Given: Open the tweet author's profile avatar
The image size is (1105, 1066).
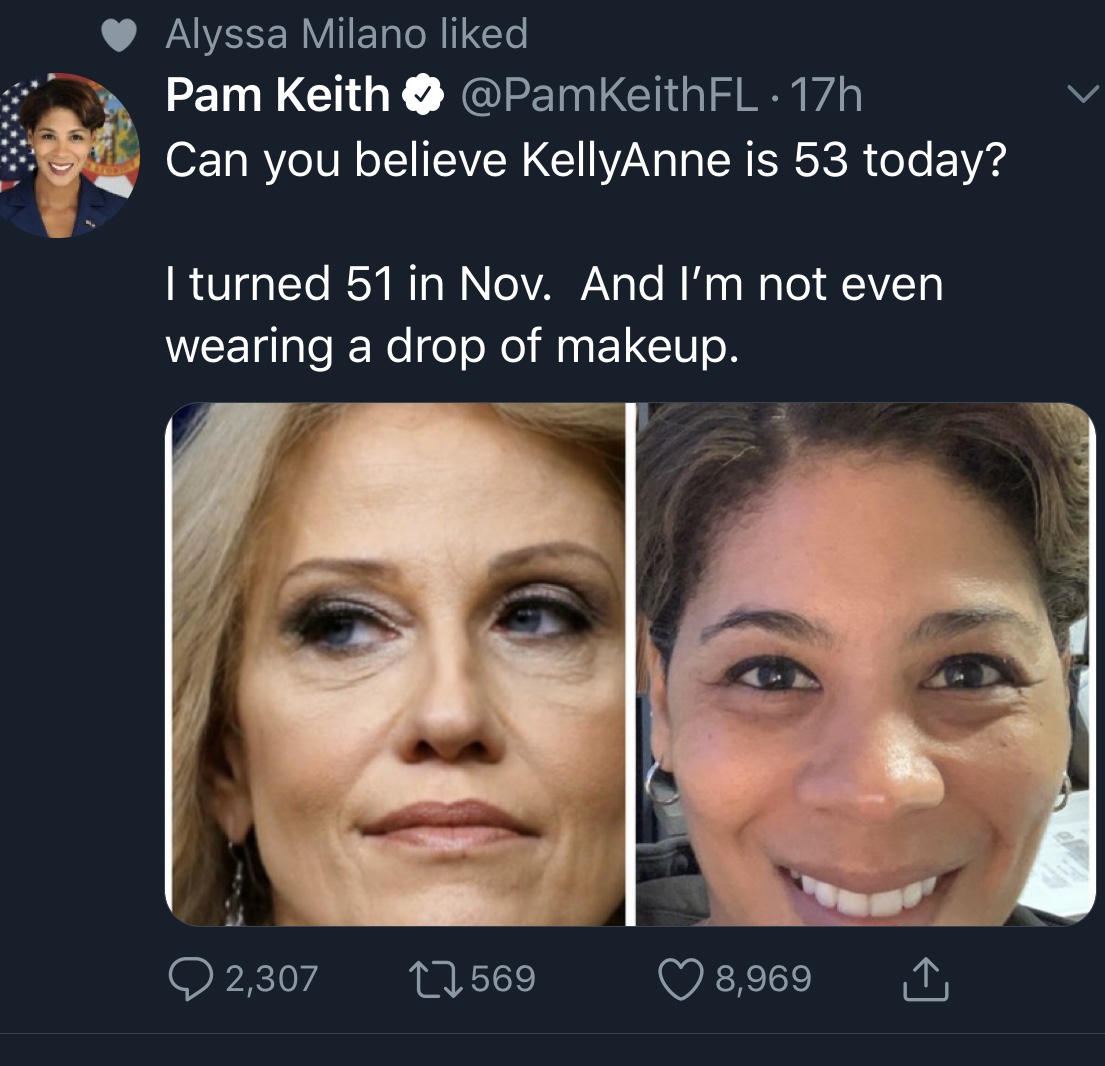Looking at the screenshot, I should pyautogui.click(x=66, y=158).
